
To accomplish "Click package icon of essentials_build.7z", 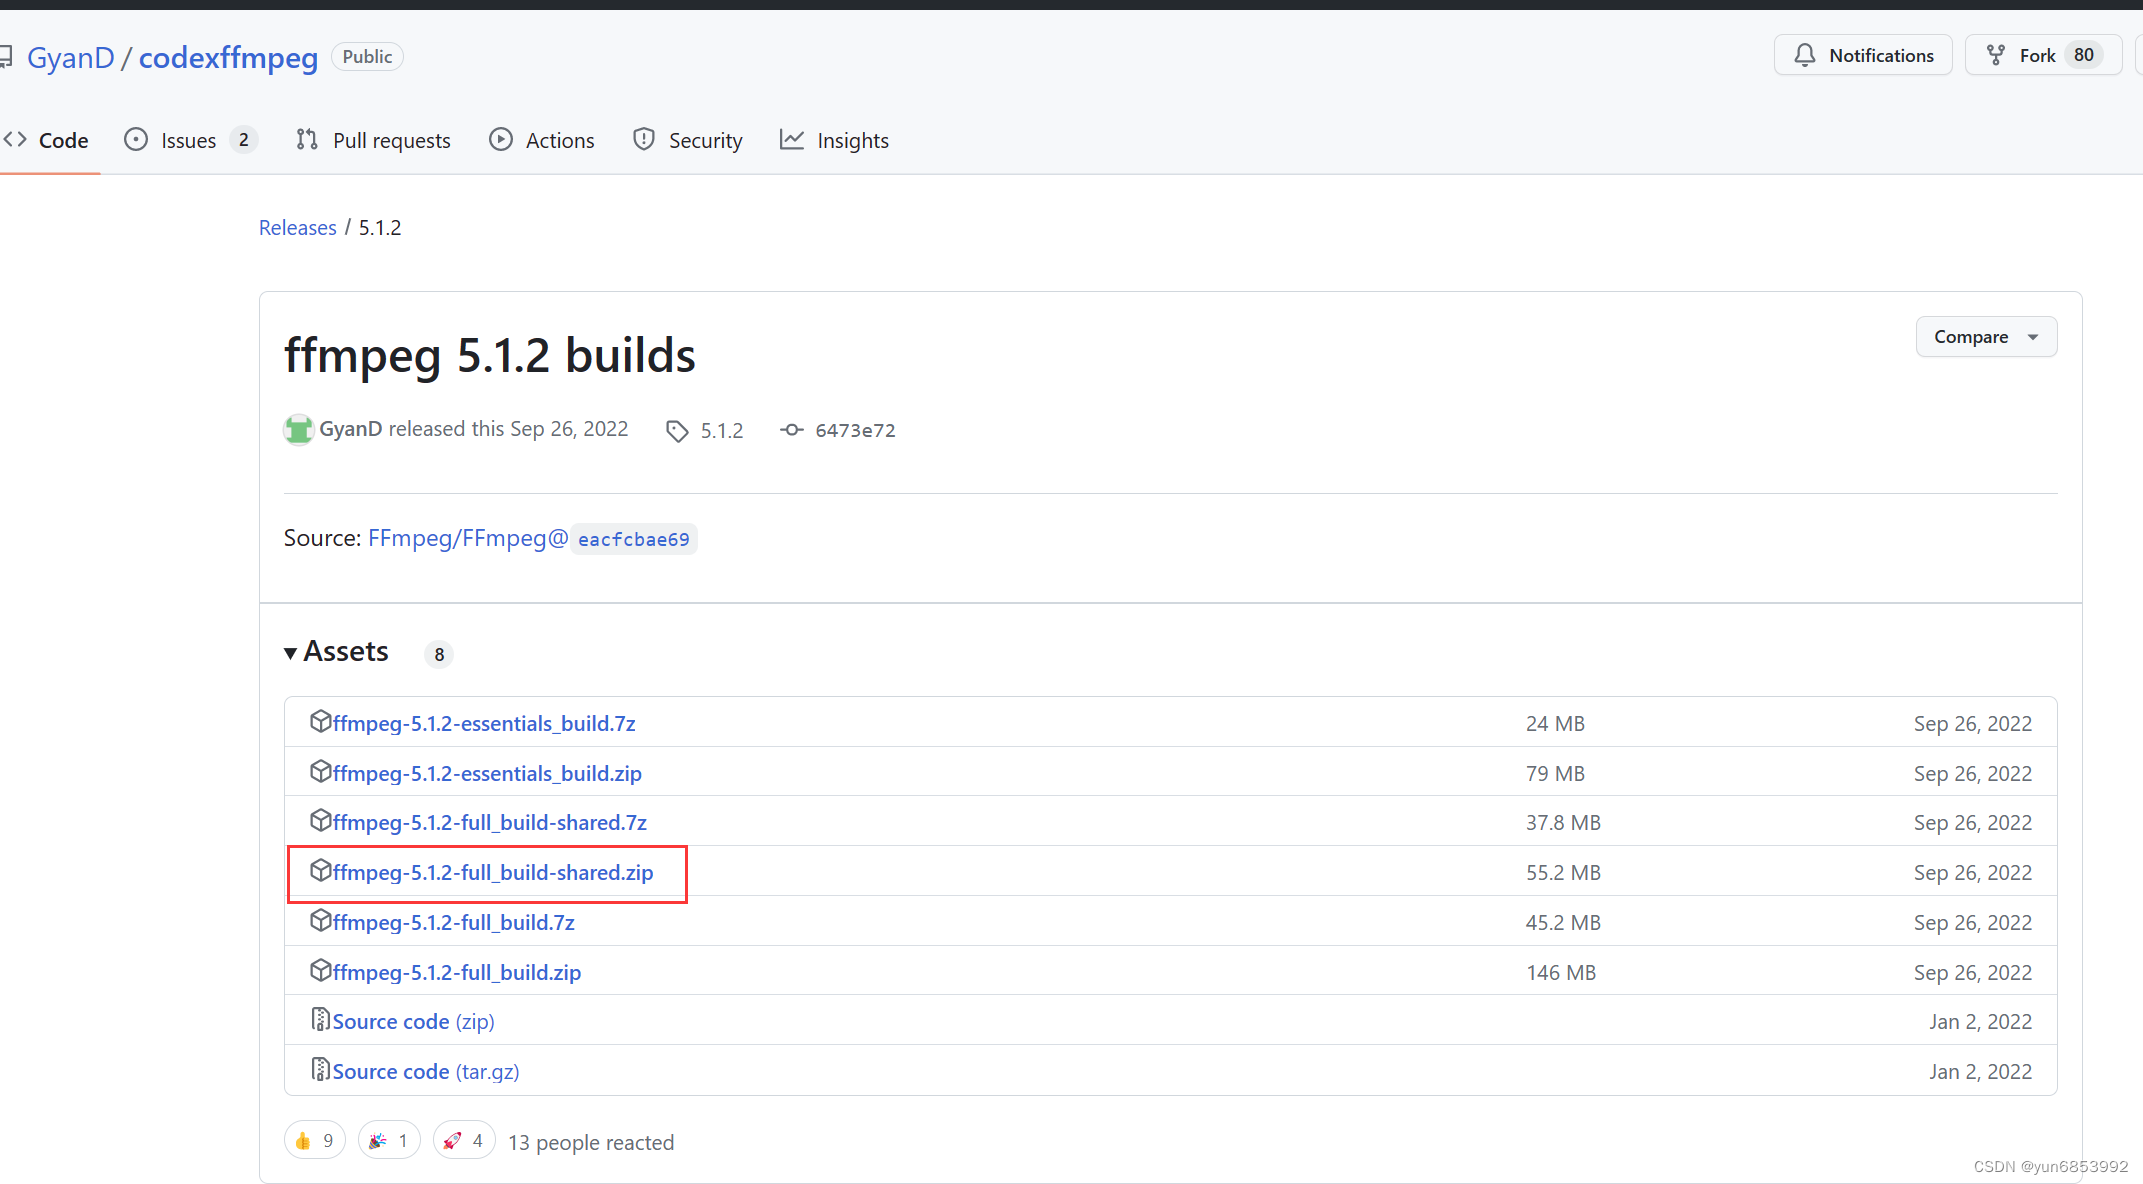I will click(x=320, y=721).
